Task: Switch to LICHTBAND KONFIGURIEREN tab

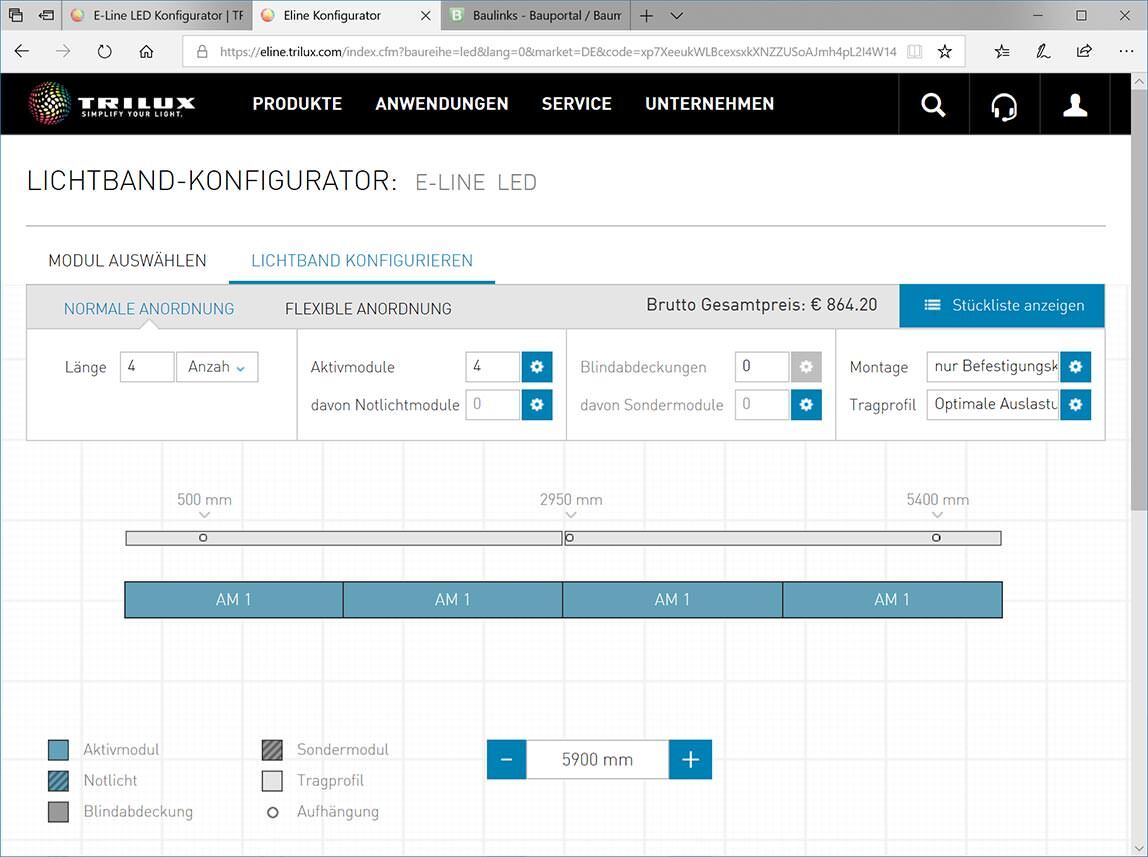Action: [362, 261]
